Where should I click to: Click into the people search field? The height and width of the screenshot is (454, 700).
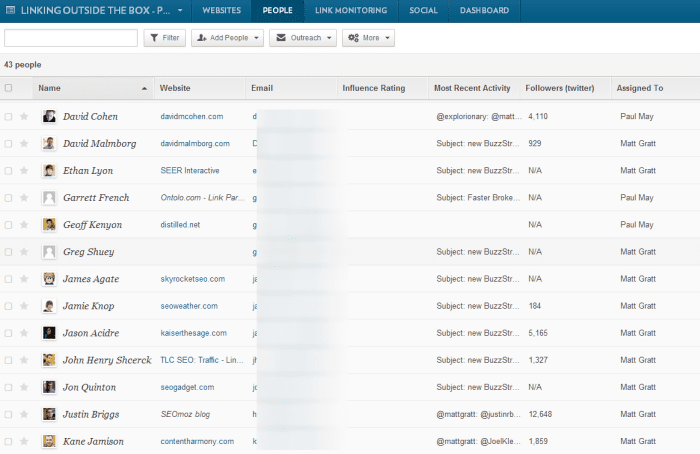pos(71,38)
